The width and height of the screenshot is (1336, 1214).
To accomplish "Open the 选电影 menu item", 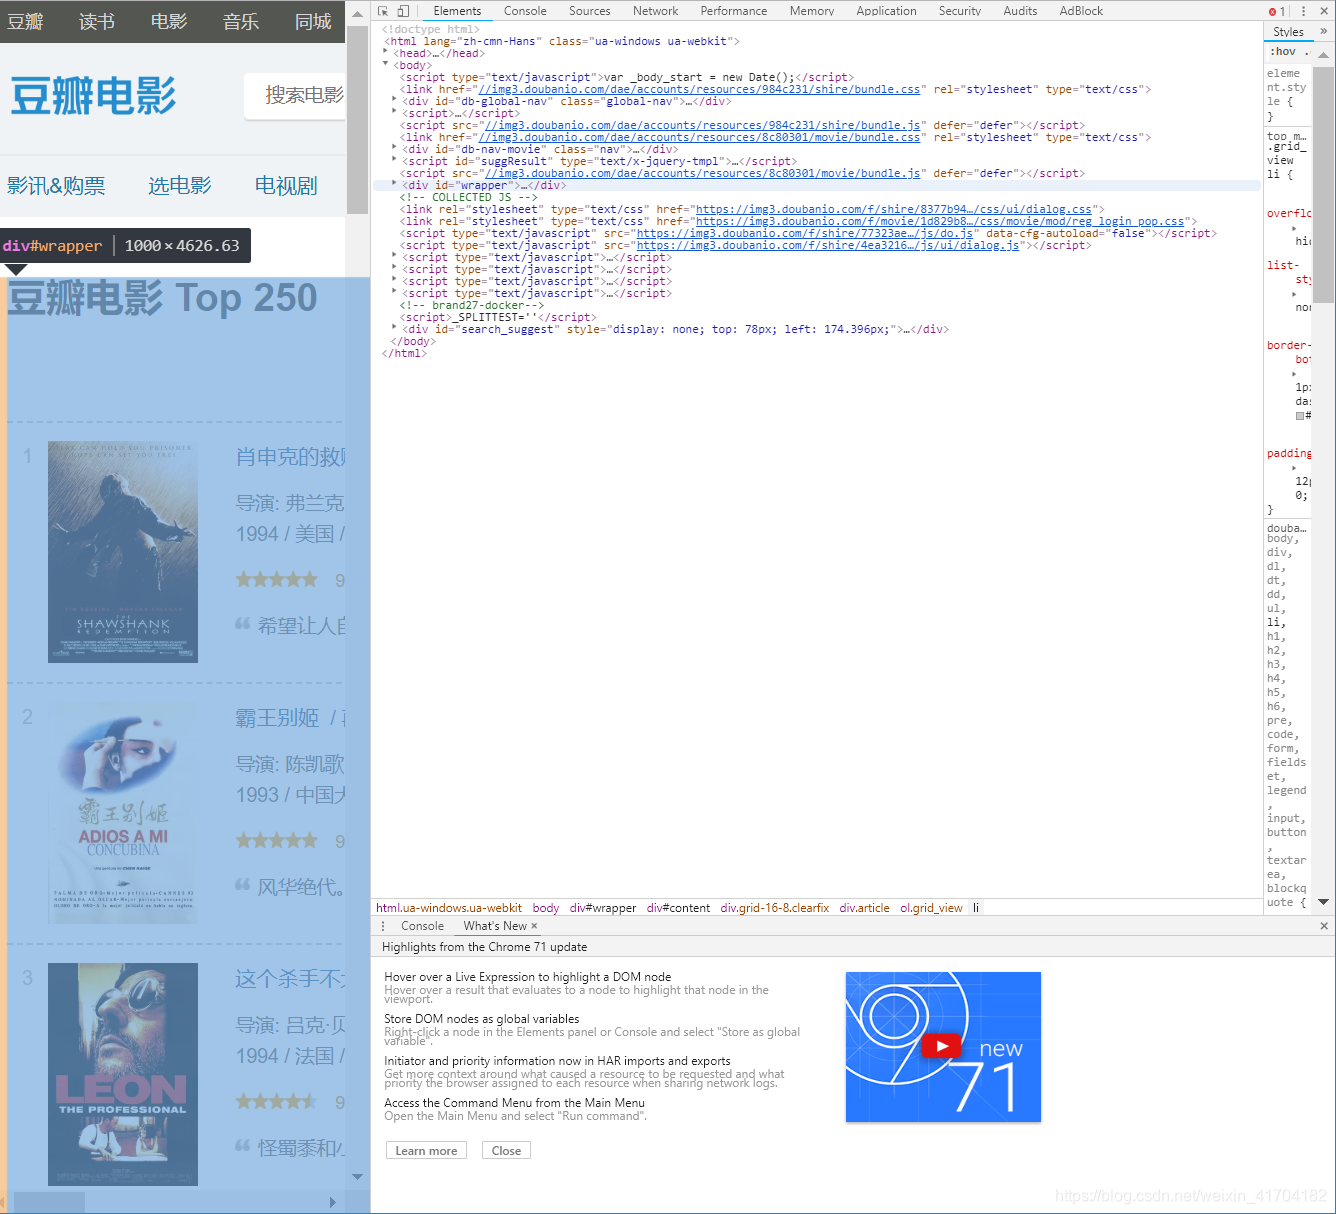I will (x=180, y=185).
